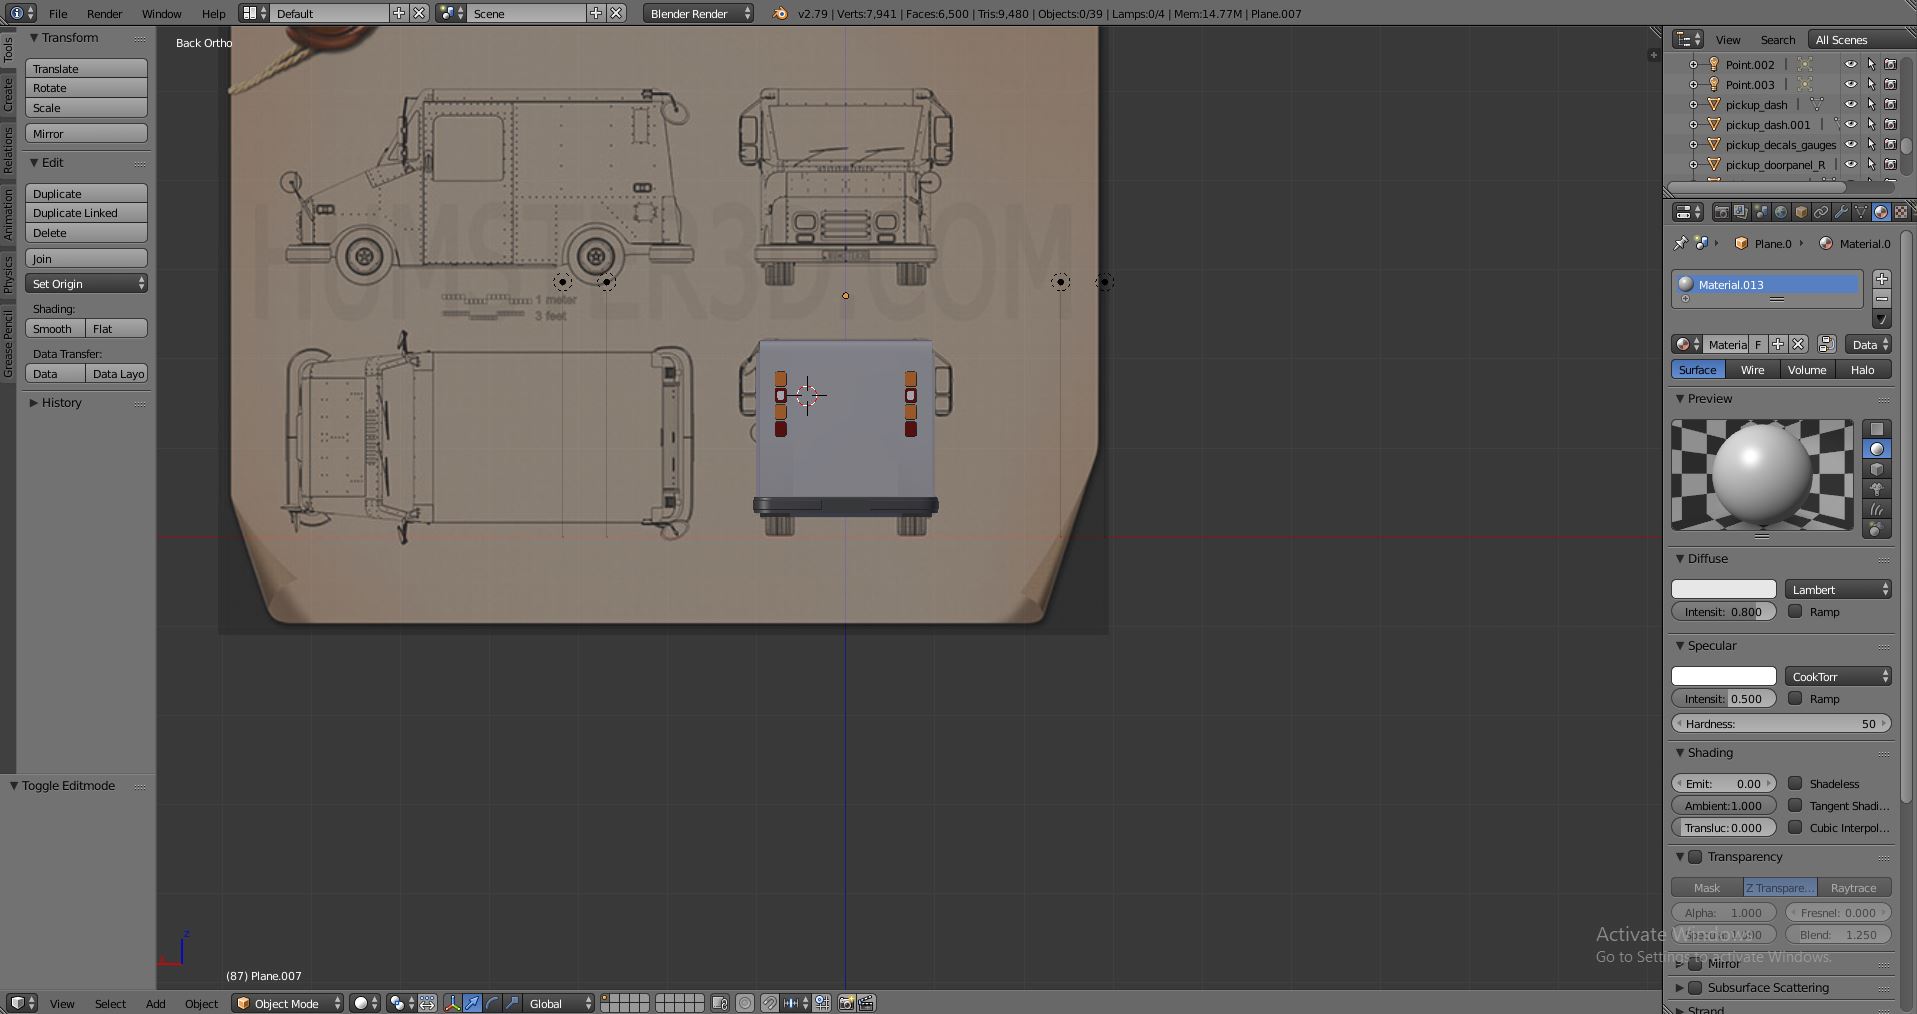Image resolution: width=1917 pixels, height=1014 pixels.
Task: Enable Subsurface Scattering checkbox
Action: tap(1695, 987)
